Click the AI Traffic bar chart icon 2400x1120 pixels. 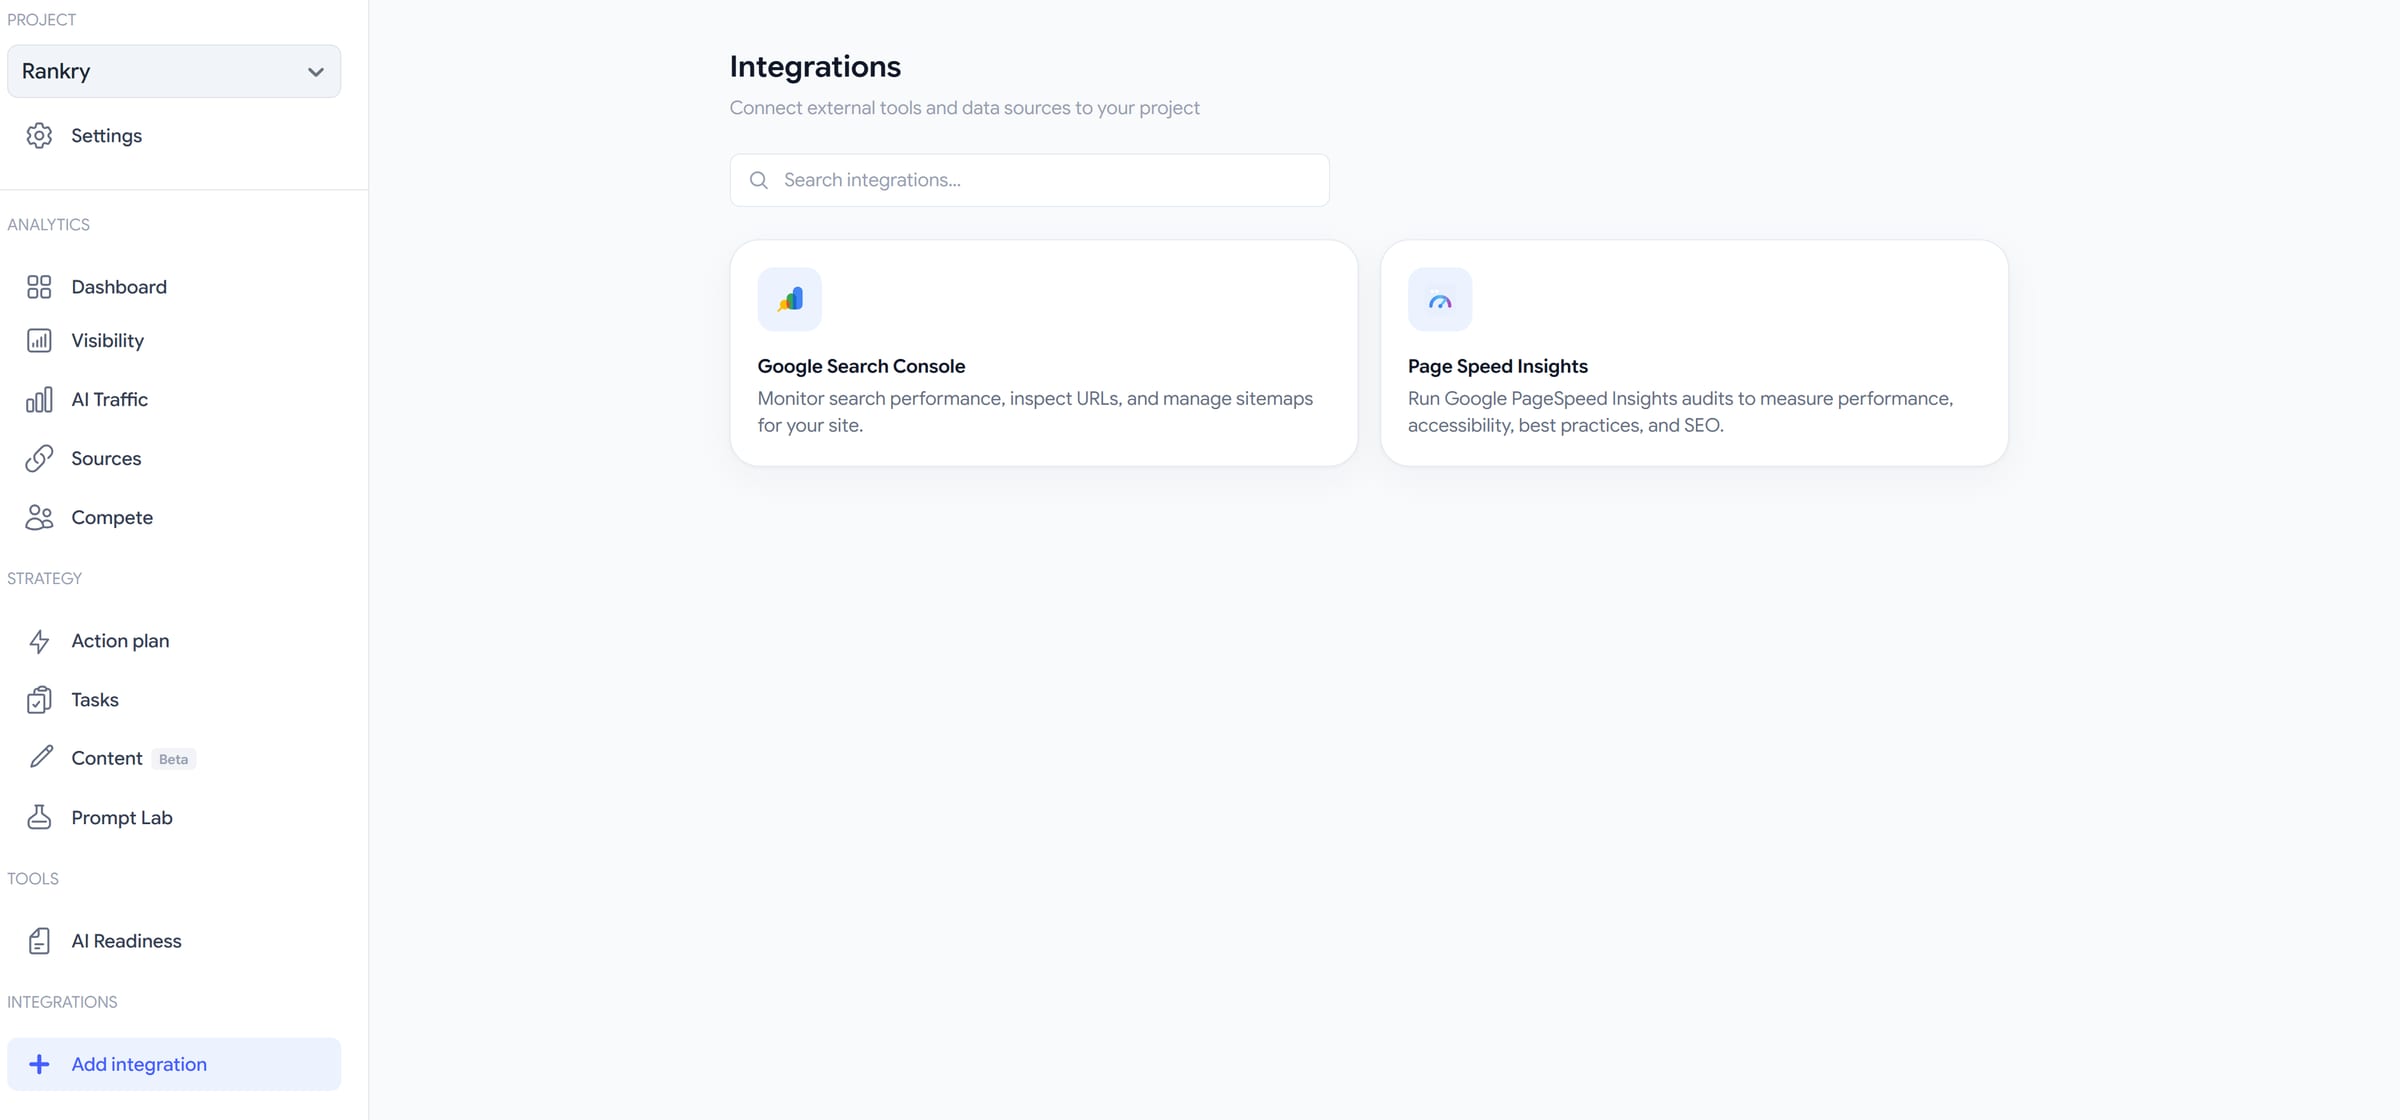pos(39,400)
